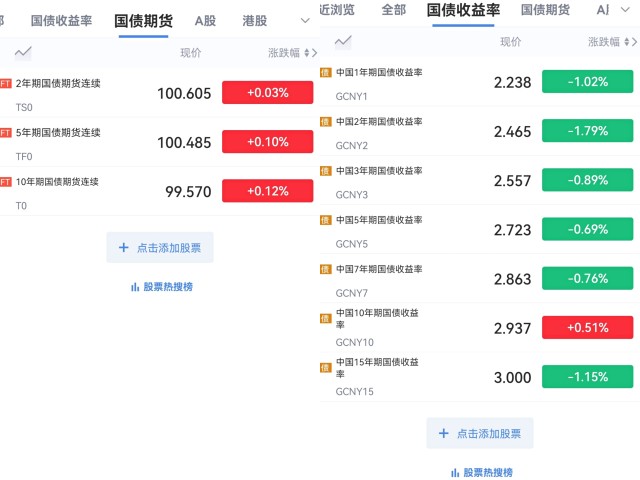Click the FT badge beside 10年期国债期货连续
Viewport: 640px width, 480px height.
tap(5, 182)
